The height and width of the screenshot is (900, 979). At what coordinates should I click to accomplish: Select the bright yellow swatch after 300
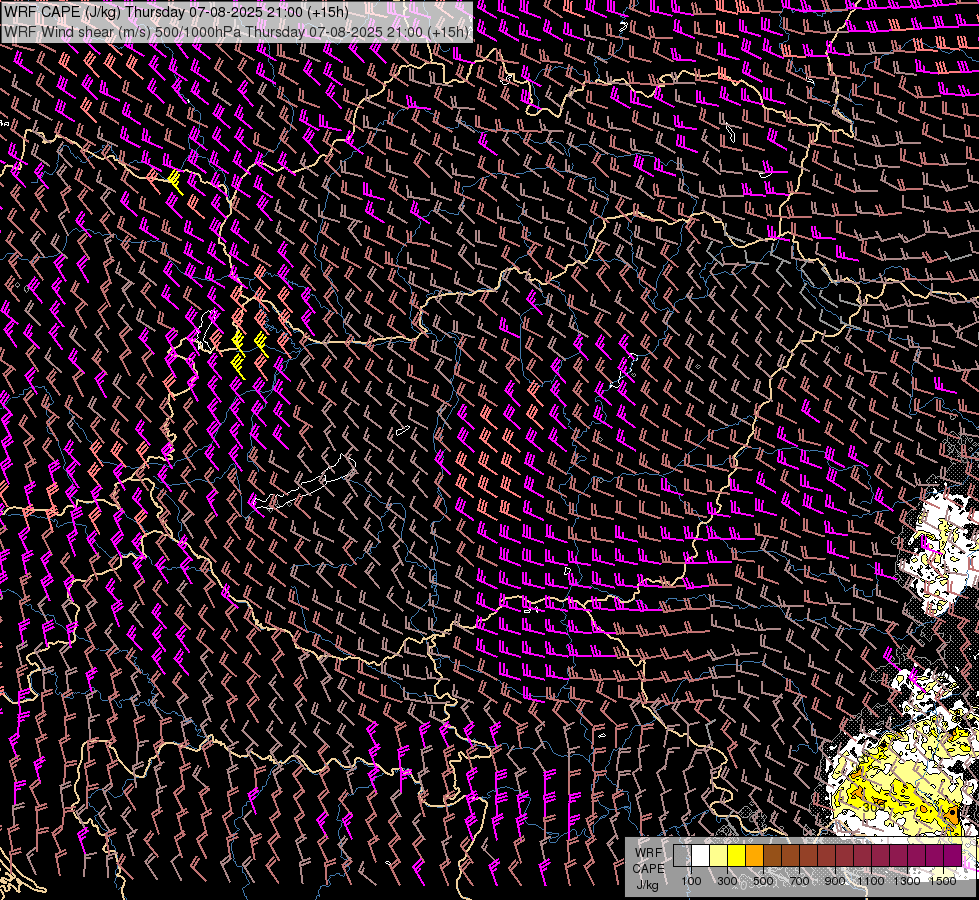tap(737, 856)
